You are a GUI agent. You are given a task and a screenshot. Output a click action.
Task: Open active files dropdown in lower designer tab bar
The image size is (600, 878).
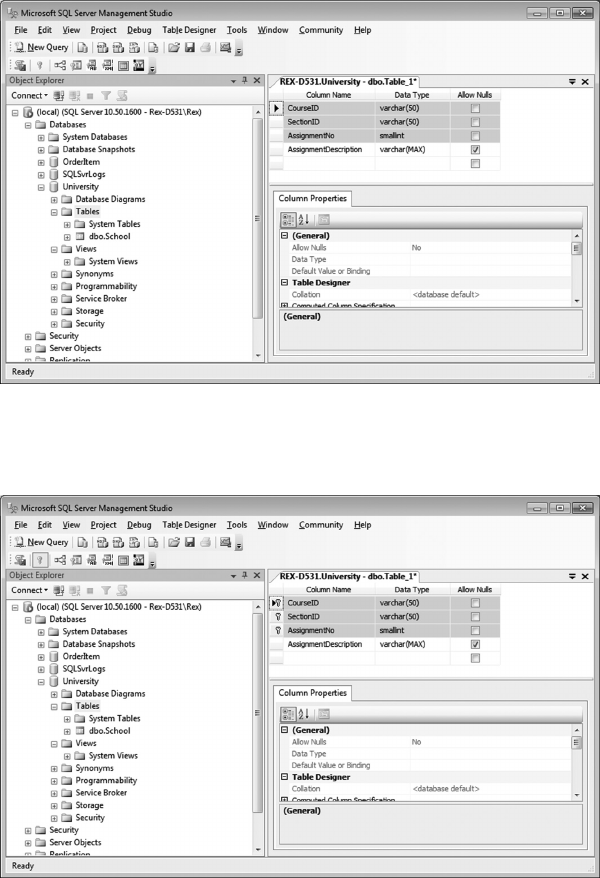point(572,576)
